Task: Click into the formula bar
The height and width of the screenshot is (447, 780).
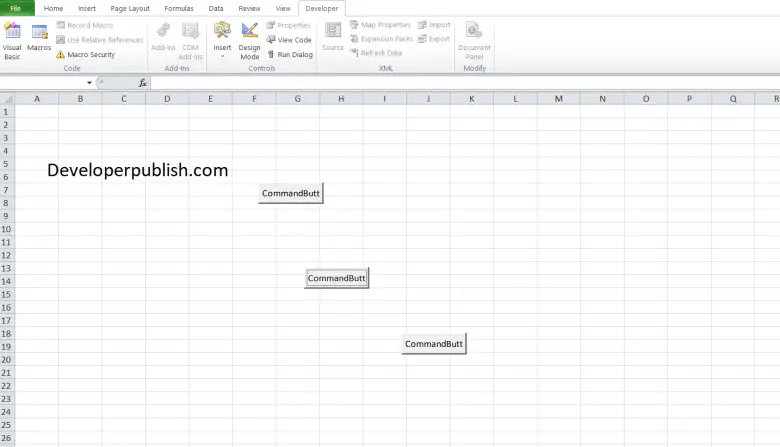Action: point(465,83)
